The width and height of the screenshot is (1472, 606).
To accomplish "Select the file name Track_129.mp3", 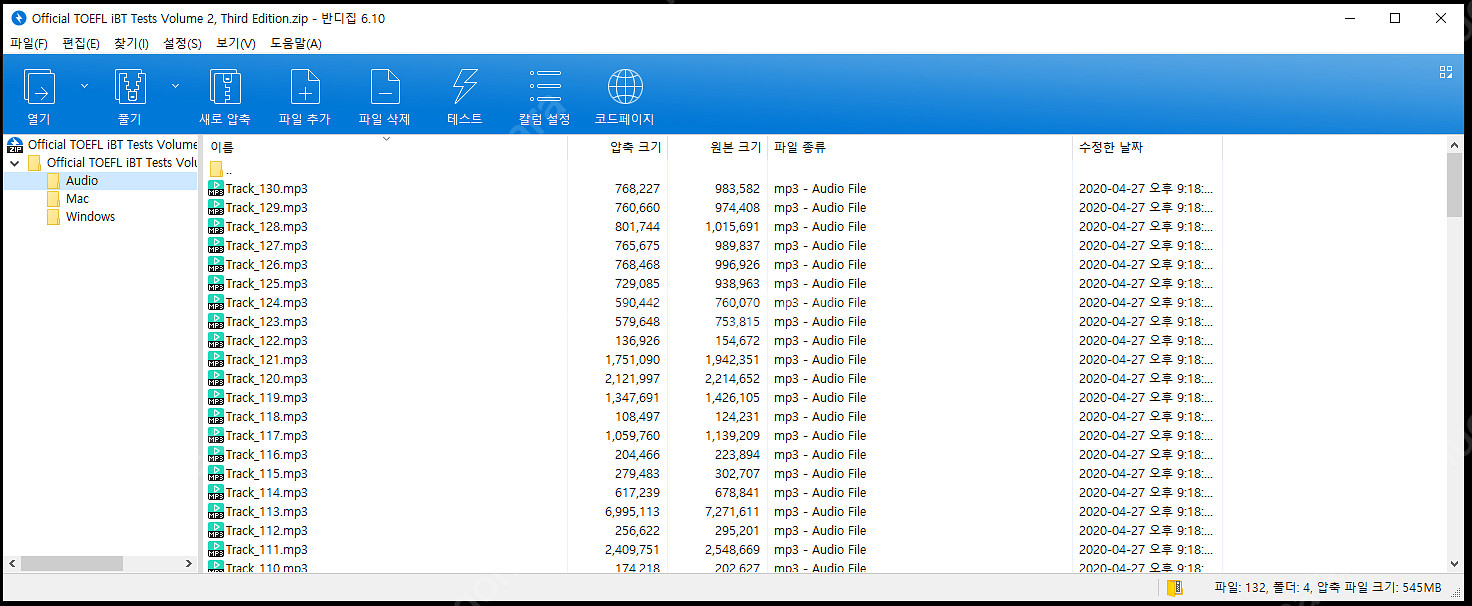I will pyautogui.click(x=267, y=208).
